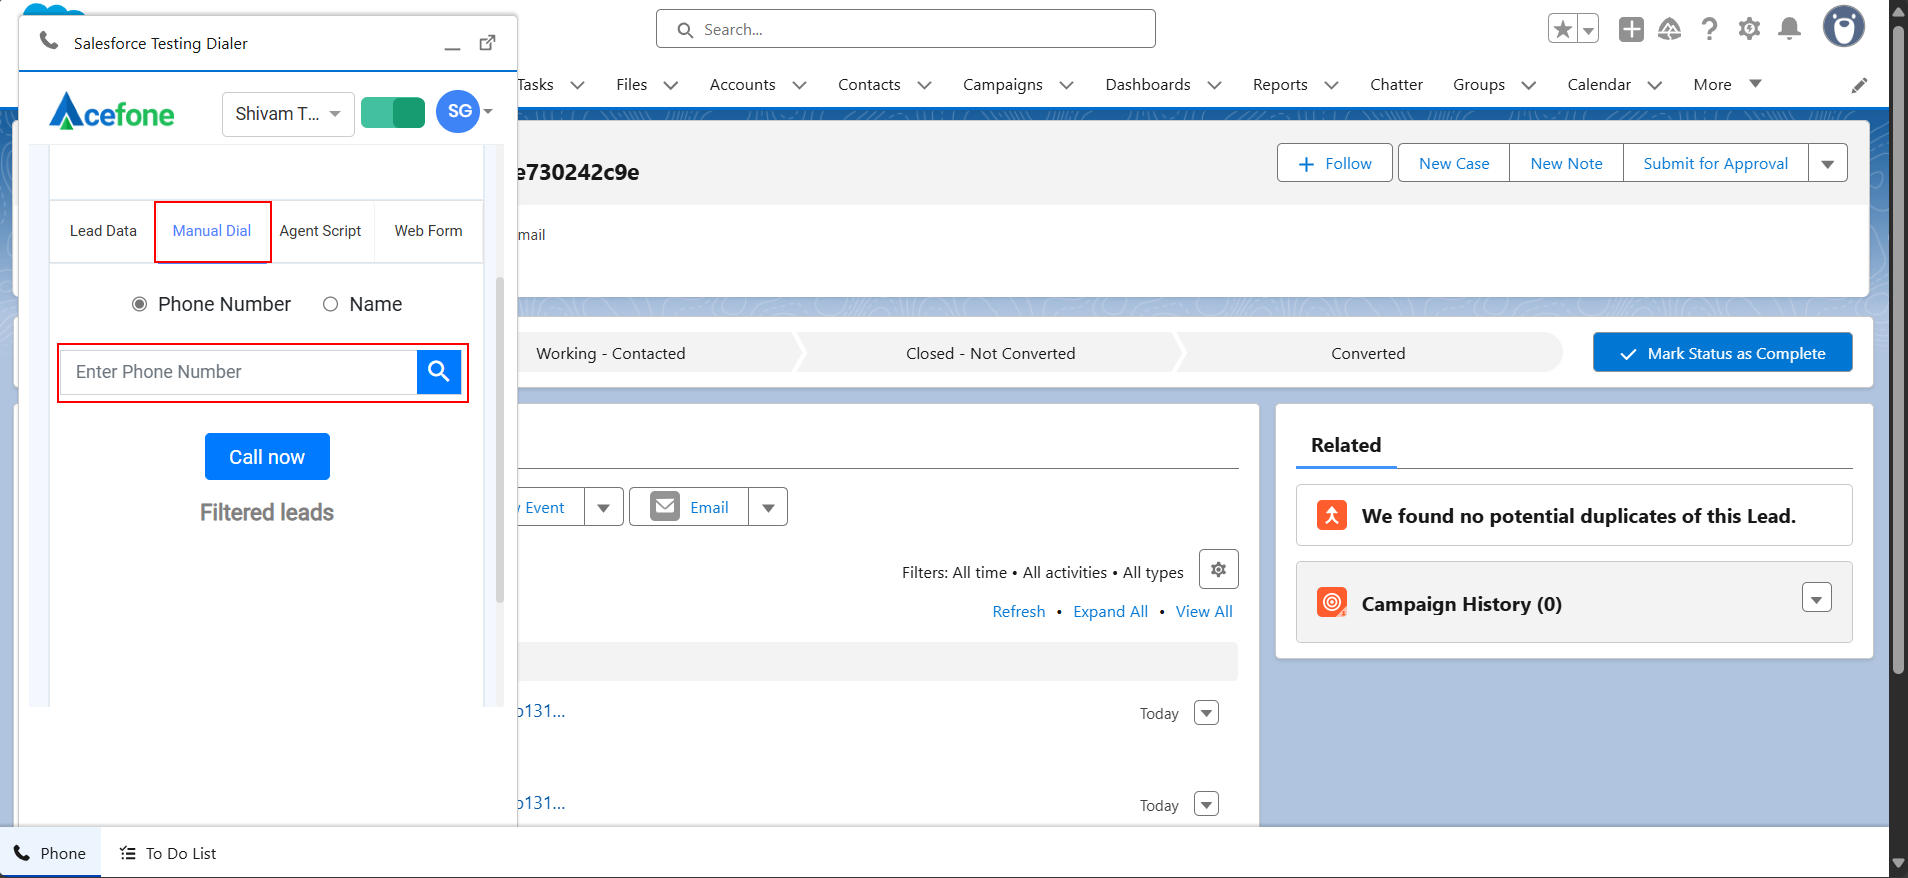Click the dialer panel vertical scrollbar
1908x878 pixels.
coord(500,440)
